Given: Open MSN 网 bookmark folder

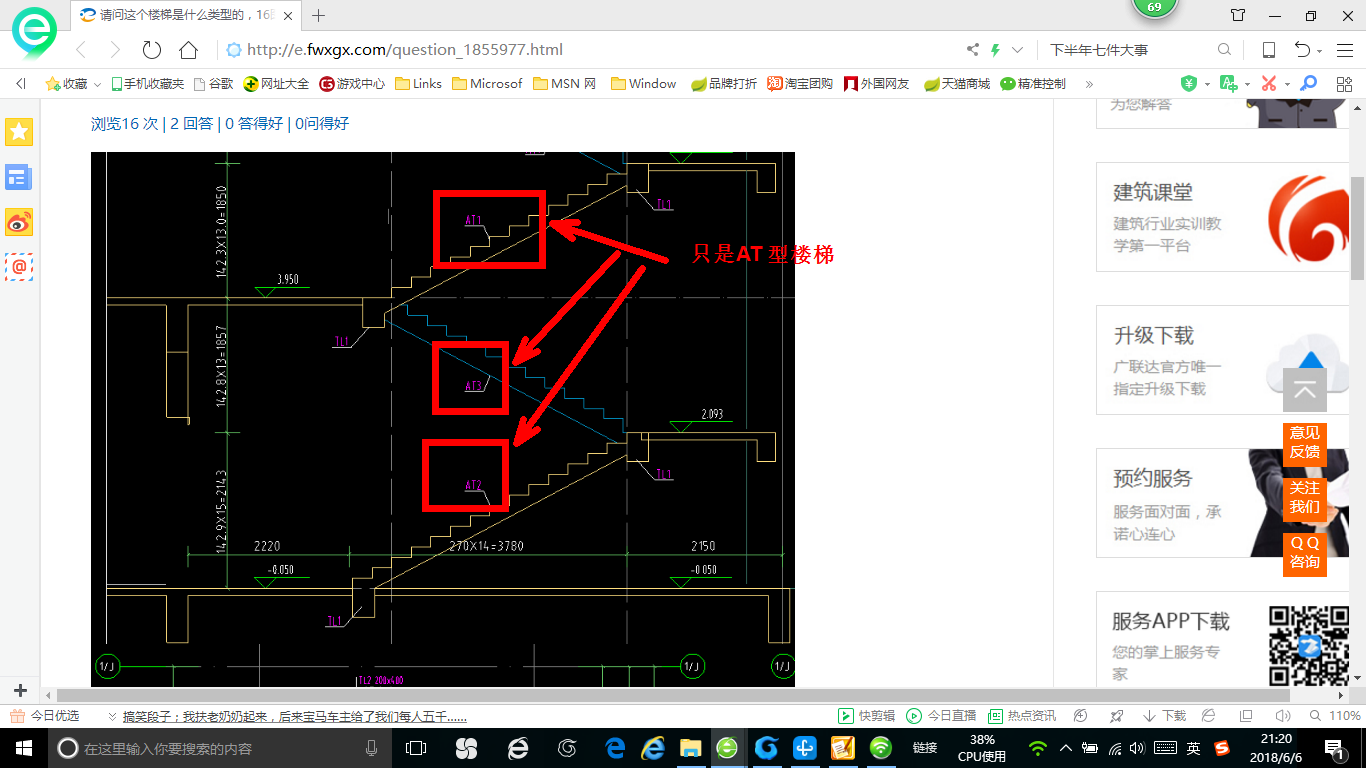Looking at the screenshot, I should (565, 84).
